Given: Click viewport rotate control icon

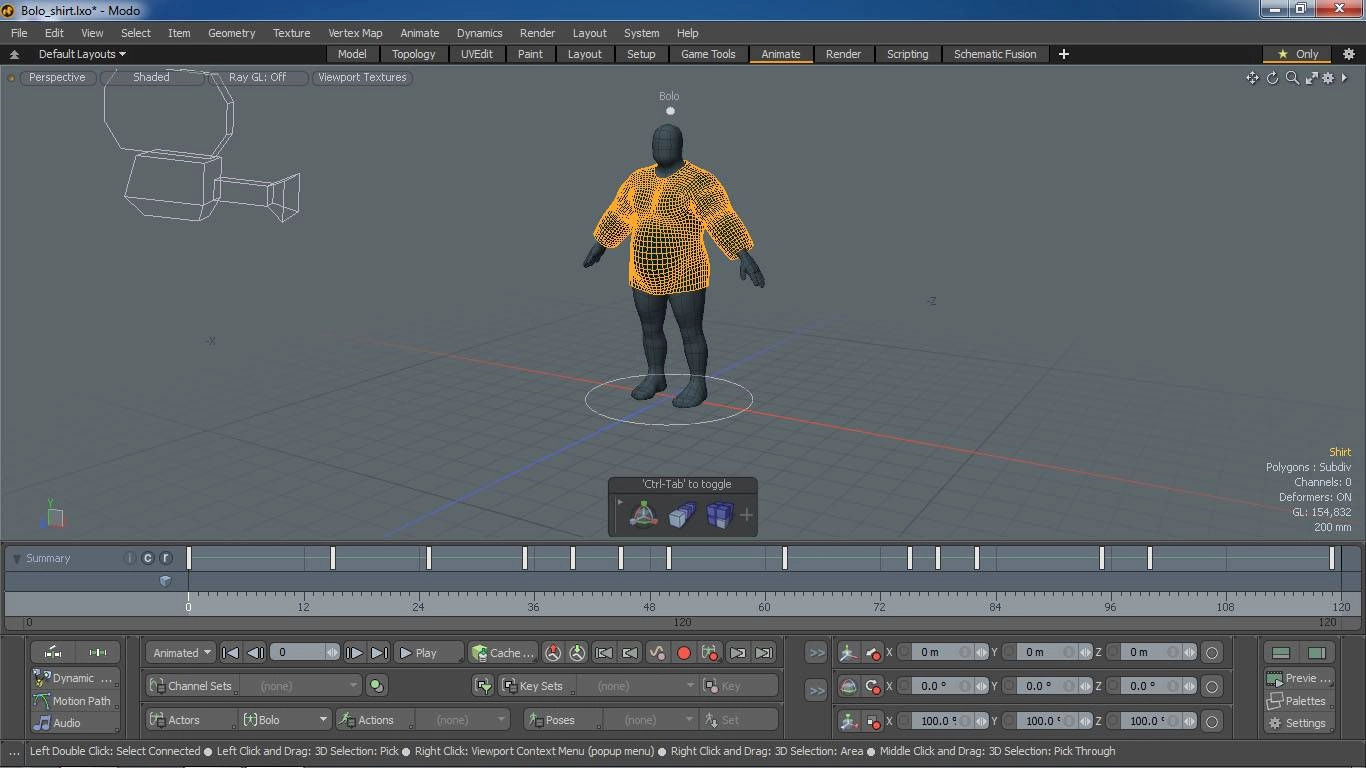Looking at the screenshot, I should click(x=1272, y=77).
